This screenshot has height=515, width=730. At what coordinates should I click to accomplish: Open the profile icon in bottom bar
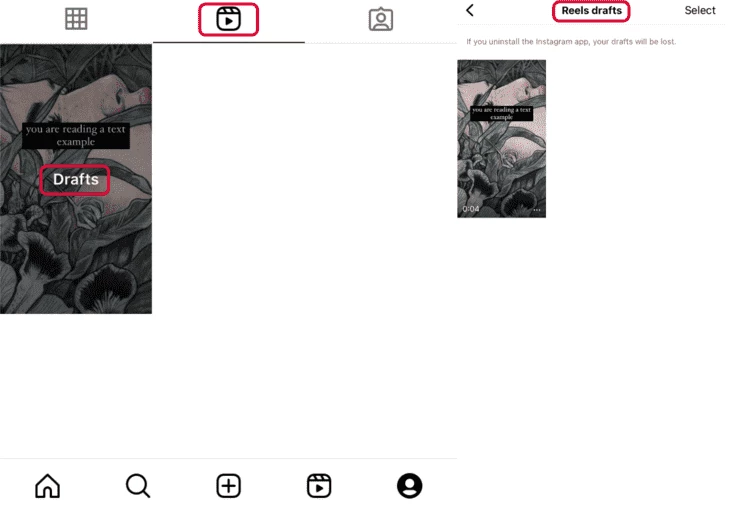point(409,486)
